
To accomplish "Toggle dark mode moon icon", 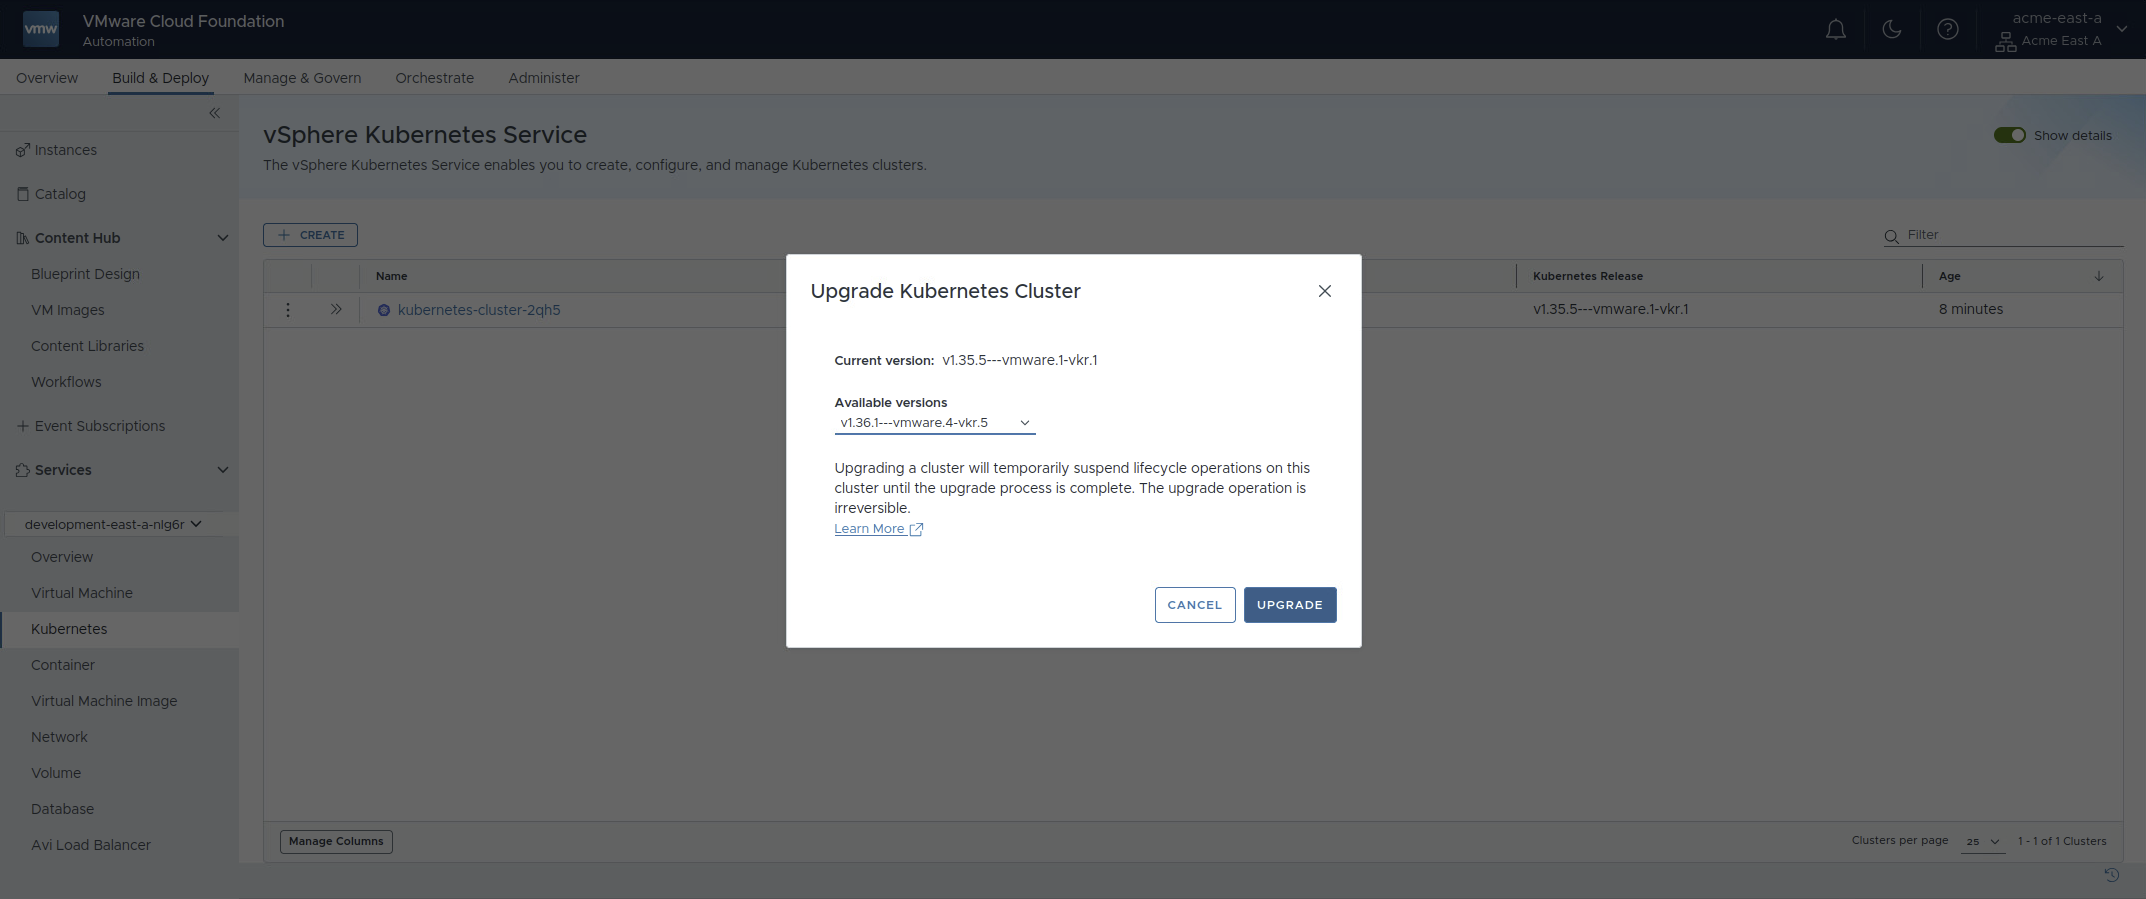I will tap(1892, 29).
